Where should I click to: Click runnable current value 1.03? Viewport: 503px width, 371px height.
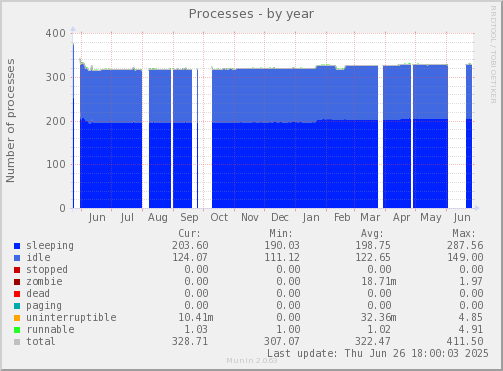(196, 329)
